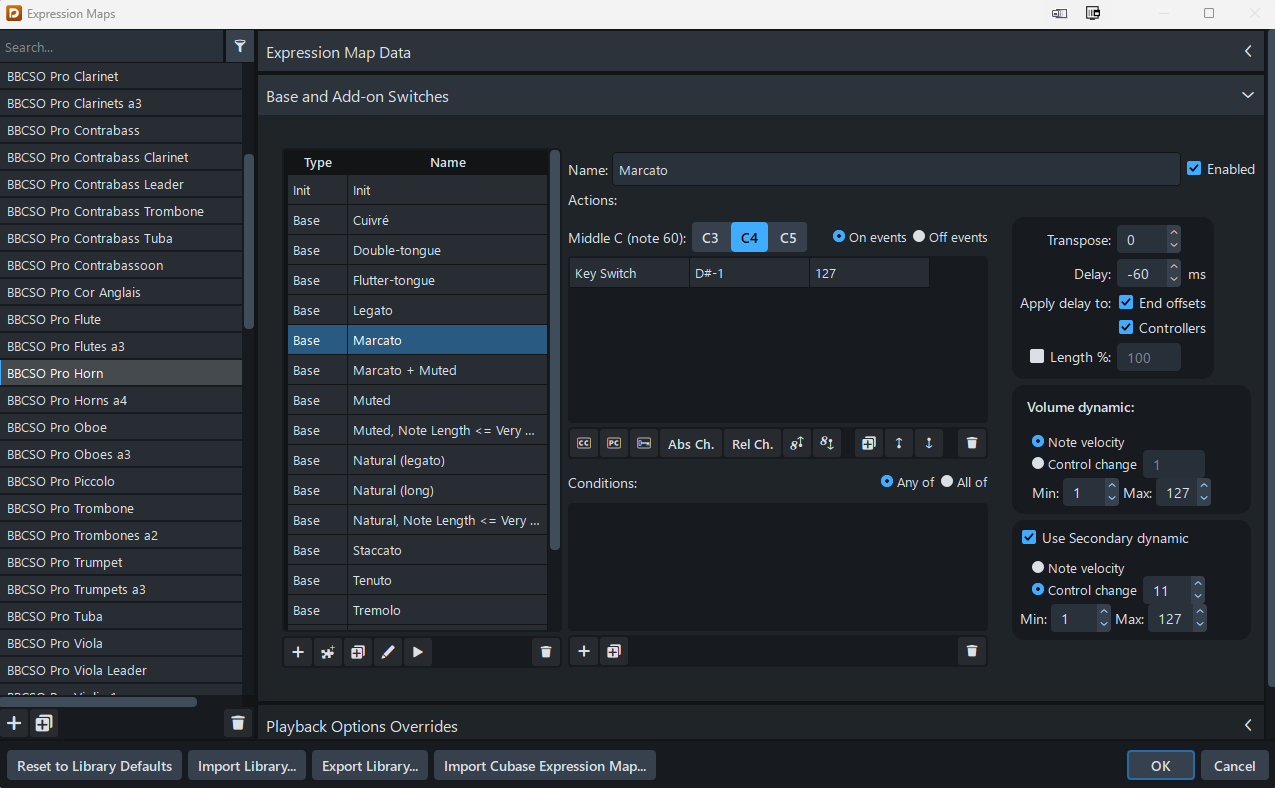Screen dimensions: 1275x788
Task: Increase the Delay value with the up stepper
Action: click(x=1174, y=268)
